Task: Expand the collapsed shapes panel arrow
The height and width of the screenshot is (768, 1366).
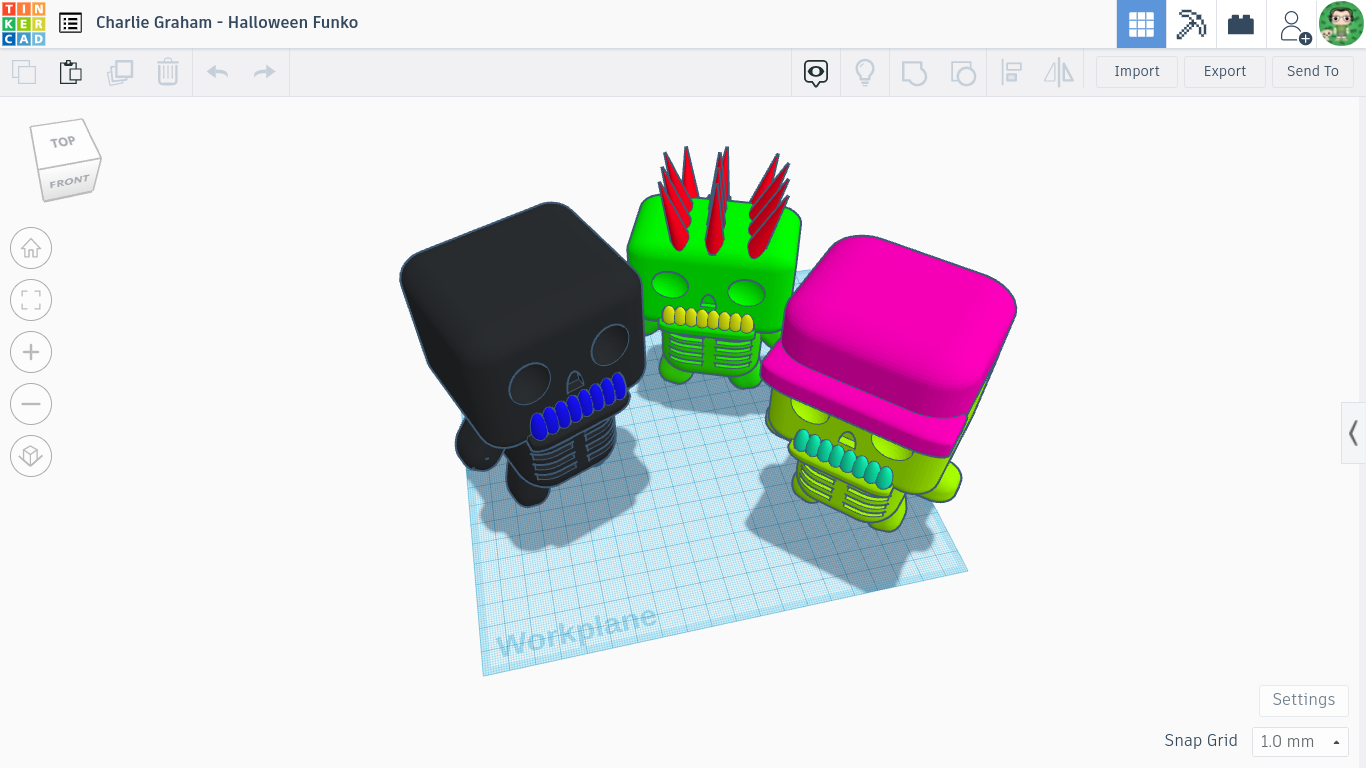Action: click(1354, 433)
